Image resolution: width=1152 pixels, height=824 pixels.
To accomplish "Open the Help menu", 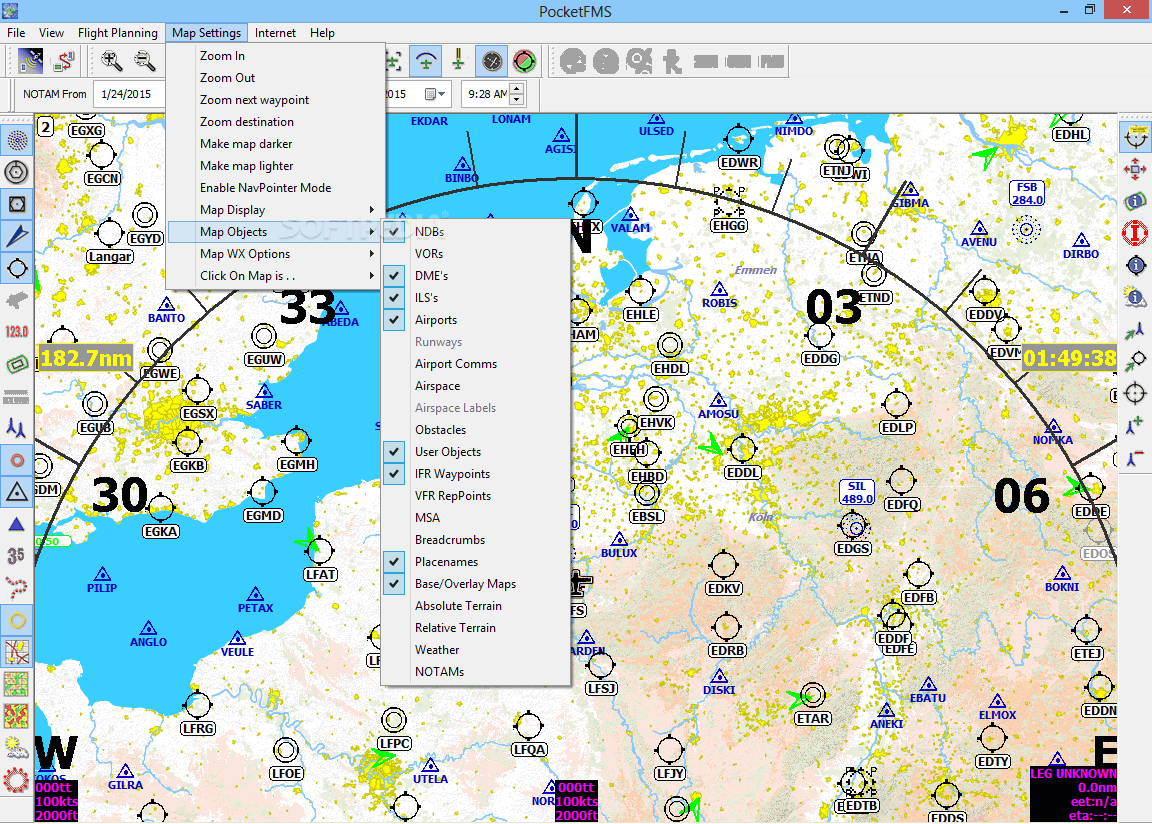I will (x=322, y=32).
